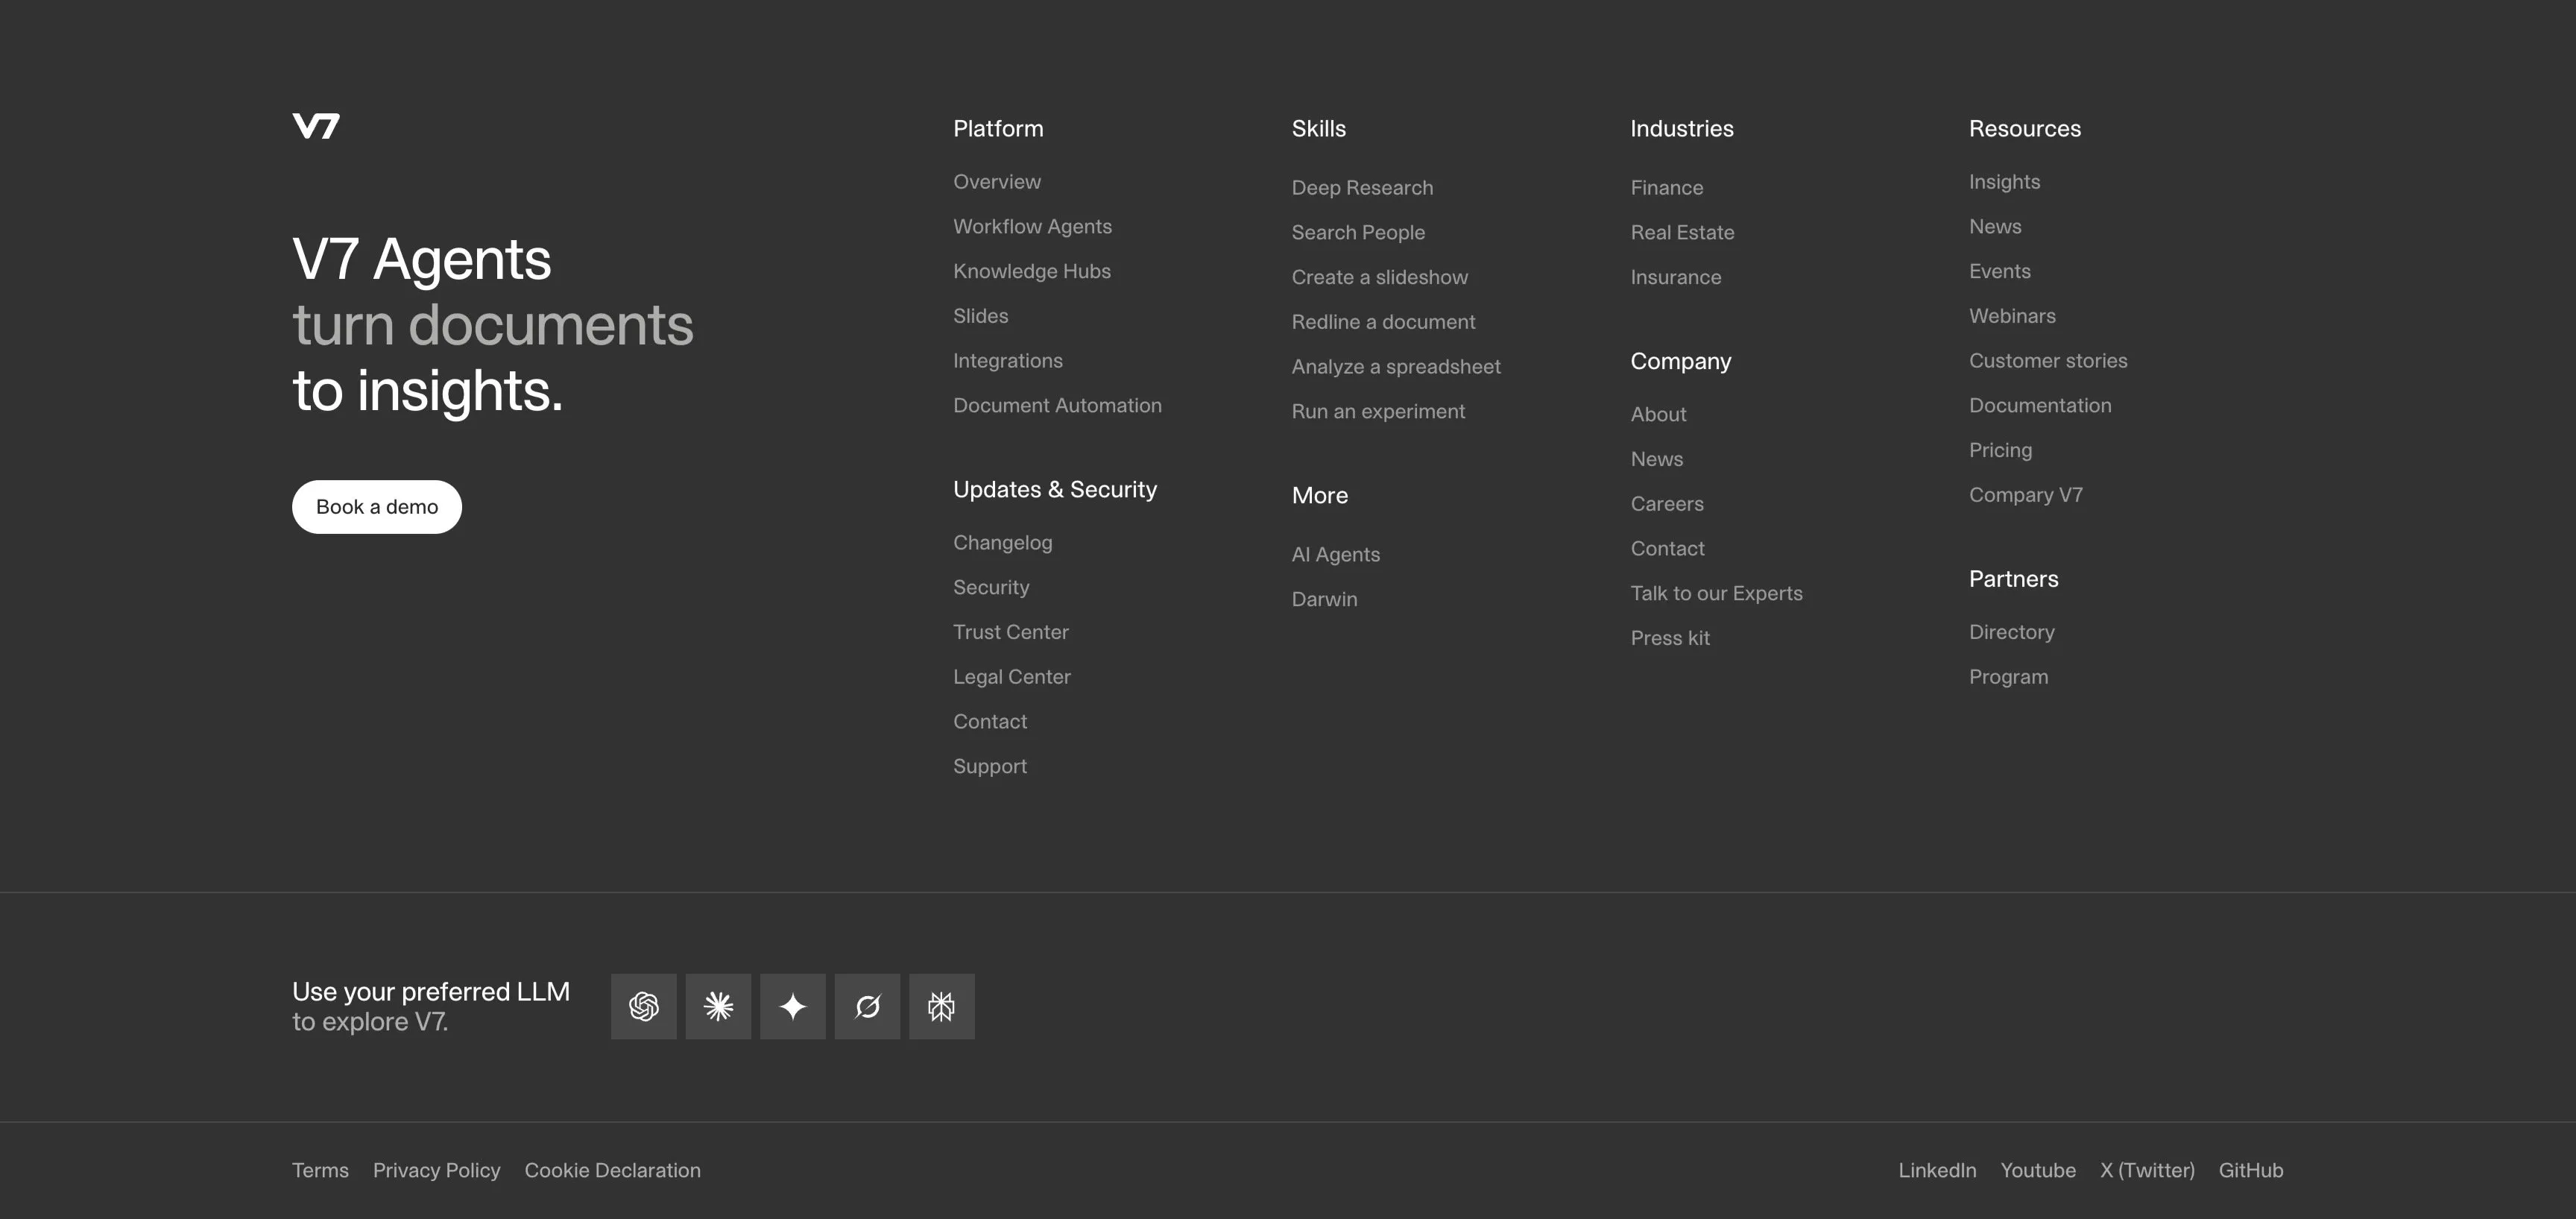Viewport: 2576px width, 1219px height.
Task: Click the Platform column heading
Action: tap(998, 129)
